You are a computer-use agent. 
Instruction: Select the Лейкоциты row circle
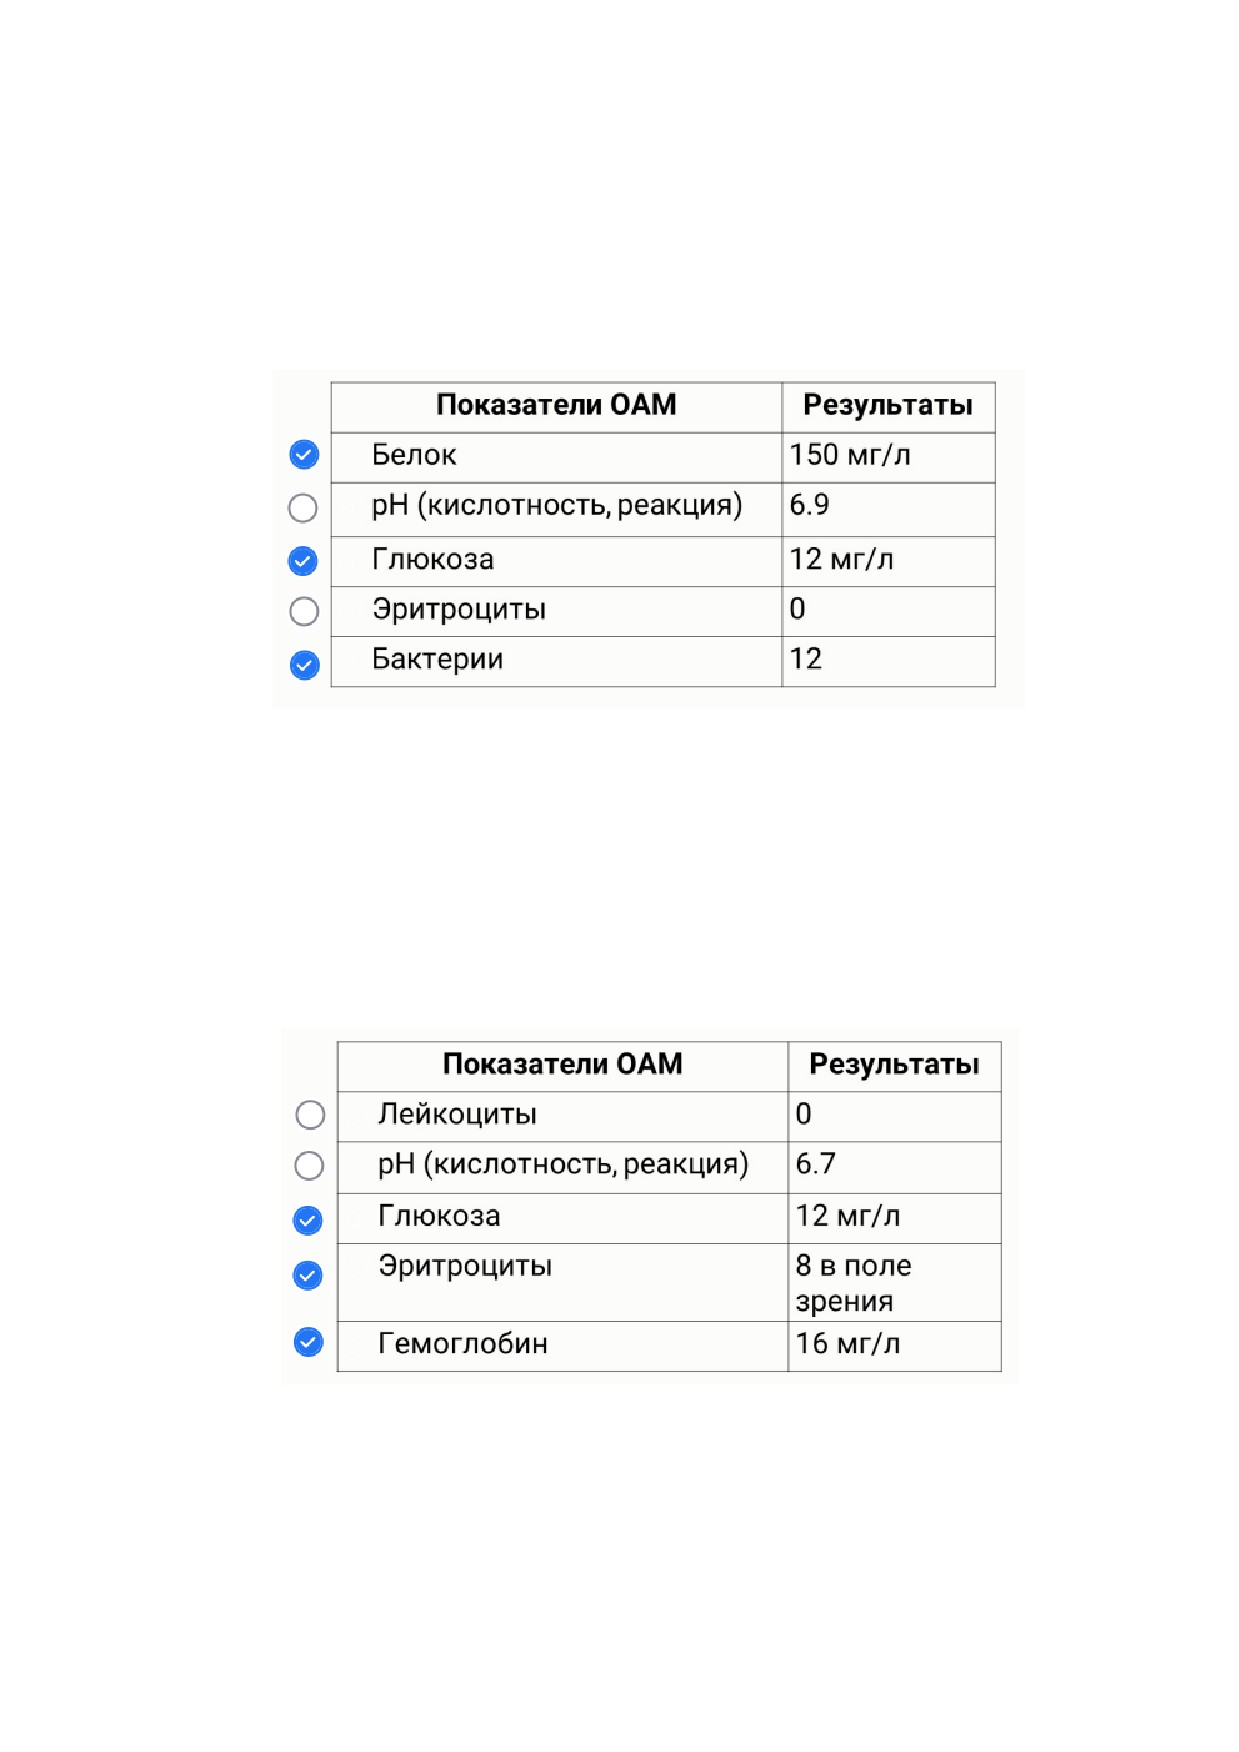point(310,1115)
